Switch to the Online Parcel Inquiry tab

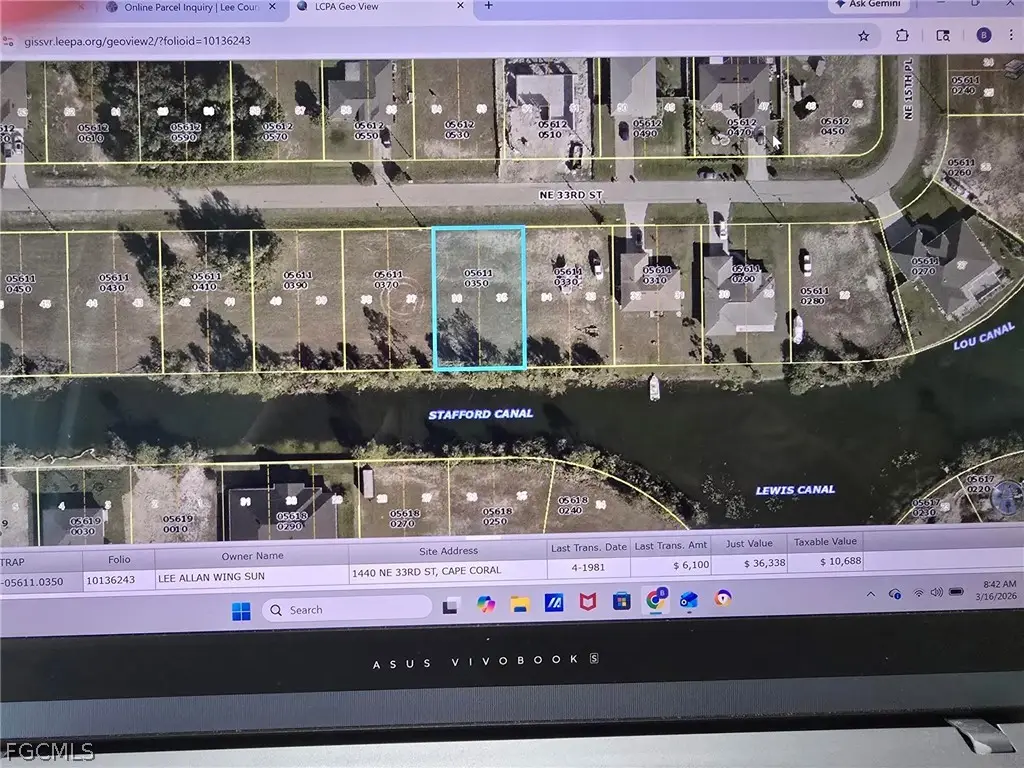(190, 7)
